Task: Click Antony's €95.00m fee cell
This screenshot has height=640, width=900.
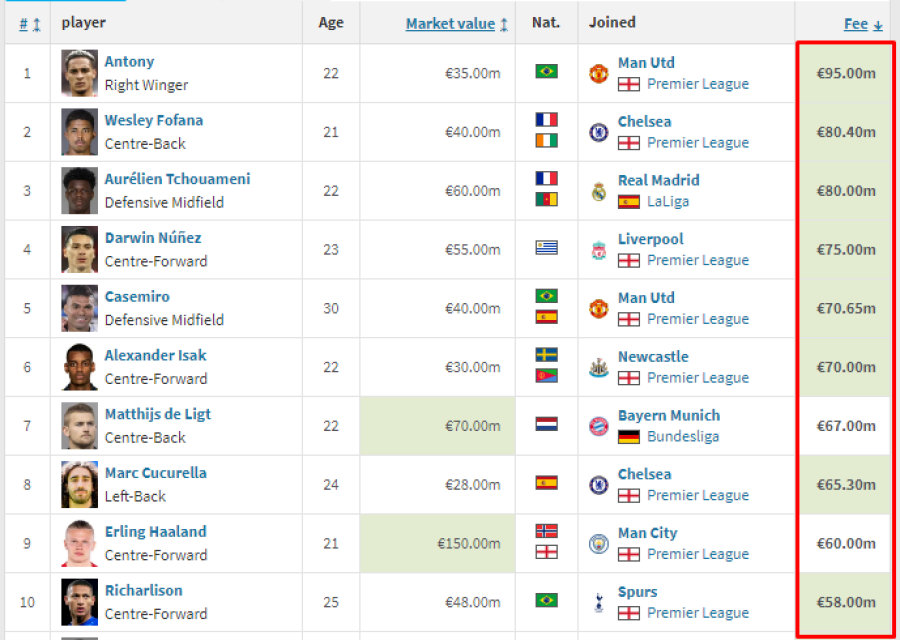Action: tap(844, 73)
